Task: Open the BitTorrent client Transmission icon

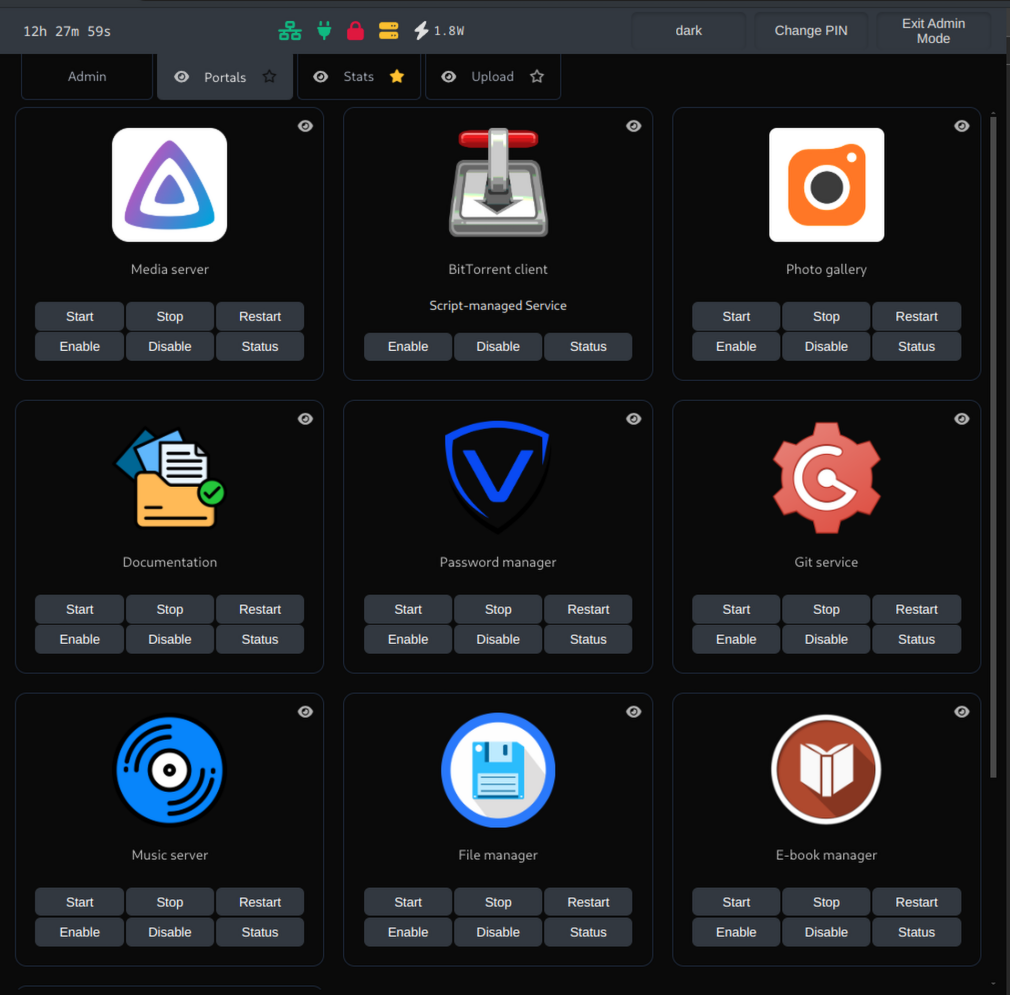Action: (498, 182)
